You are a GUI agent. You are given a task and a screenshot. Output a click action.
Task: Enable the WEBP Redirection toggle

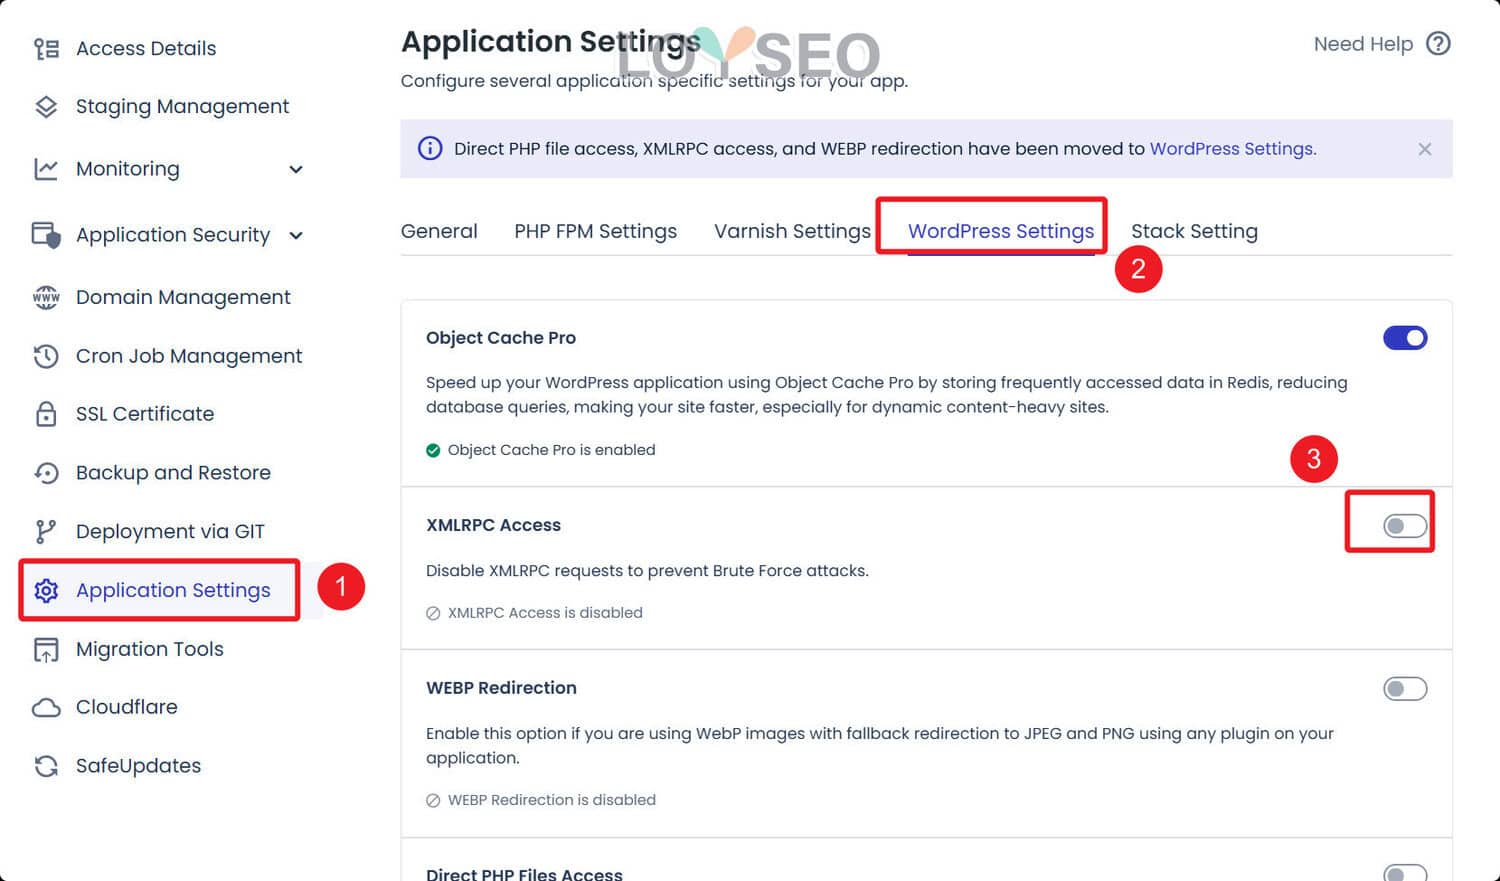click(x=1404, y=688)
